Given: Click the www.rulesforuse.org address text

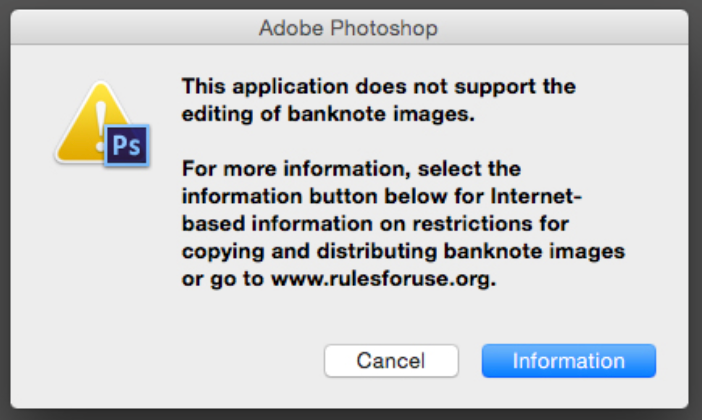Looking at the screenshot, I should (x=383, y=279).
